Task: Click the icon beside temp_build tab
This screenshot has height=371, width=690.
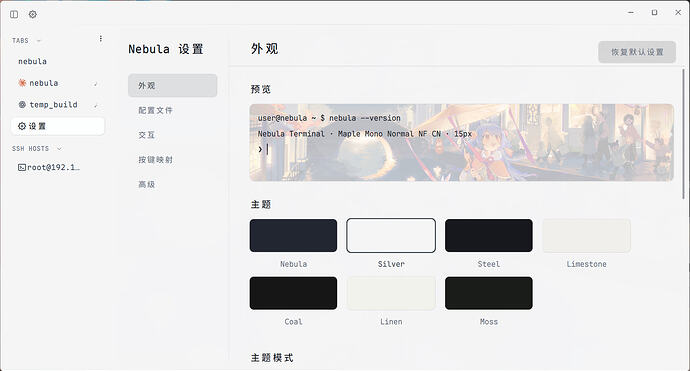Action: [22, 104]
